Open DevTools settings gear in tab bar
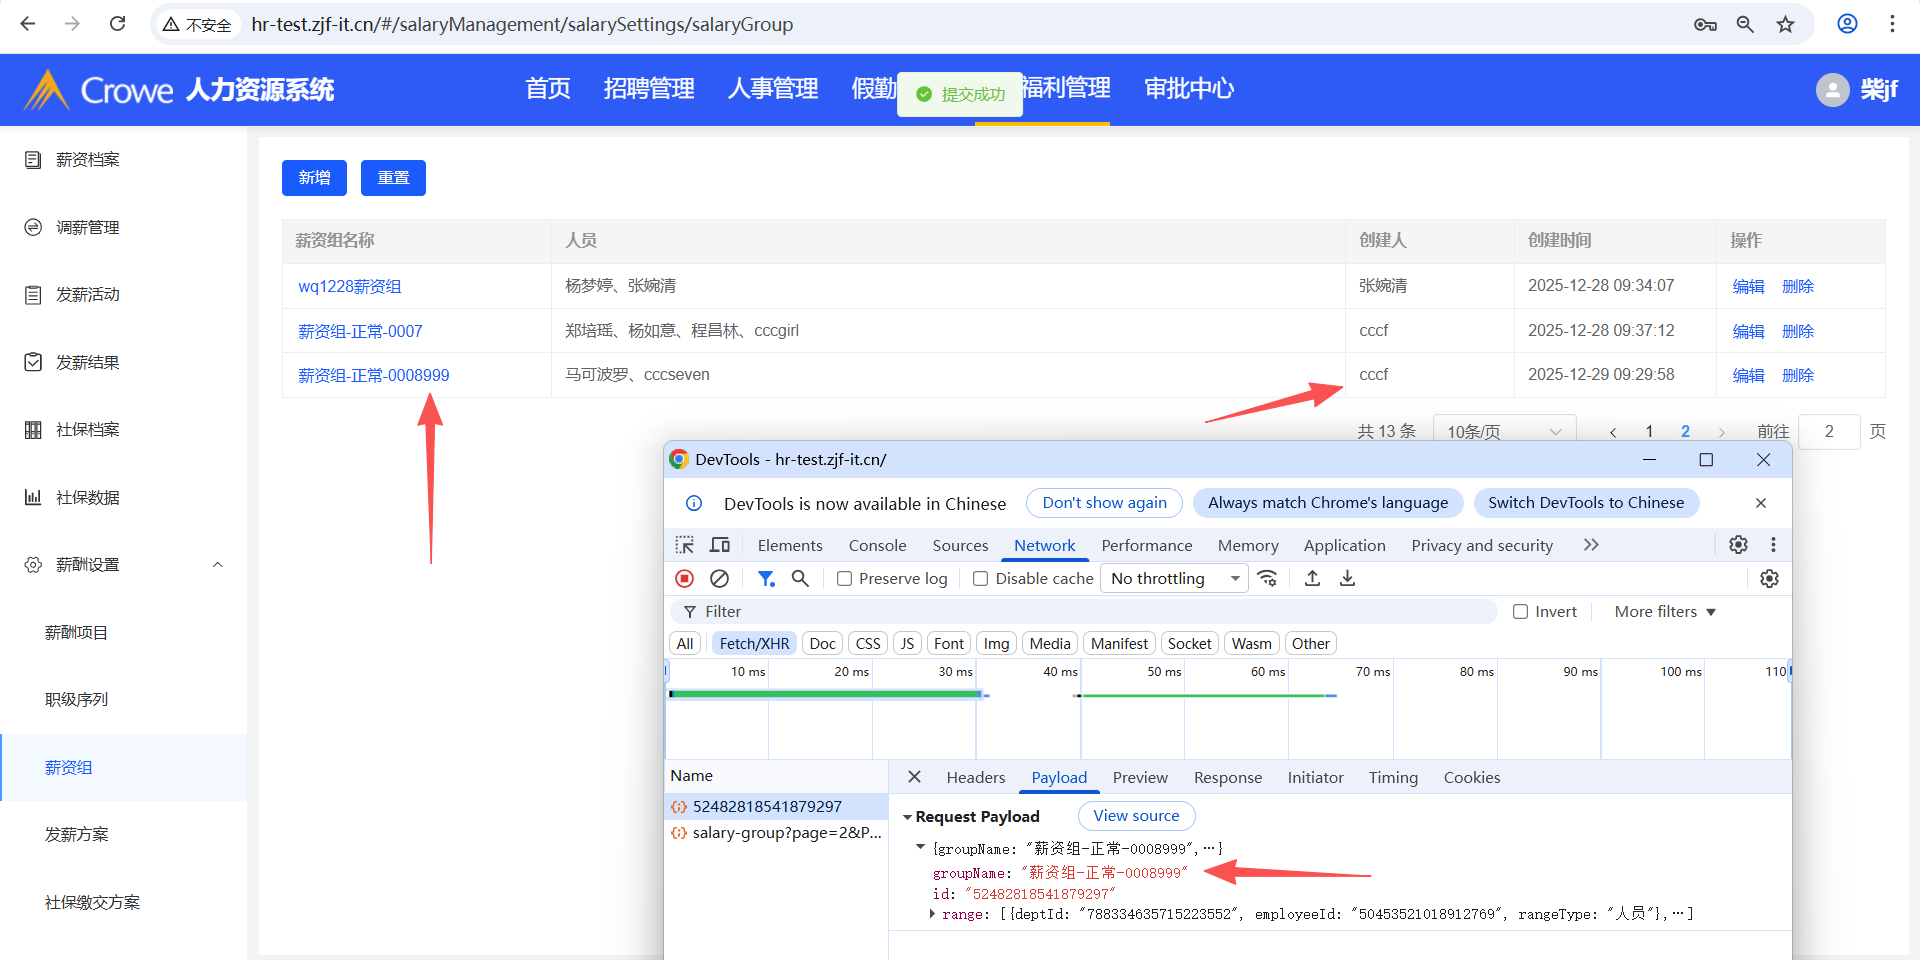1920x960 pixels. click(x=1739, y=545)
